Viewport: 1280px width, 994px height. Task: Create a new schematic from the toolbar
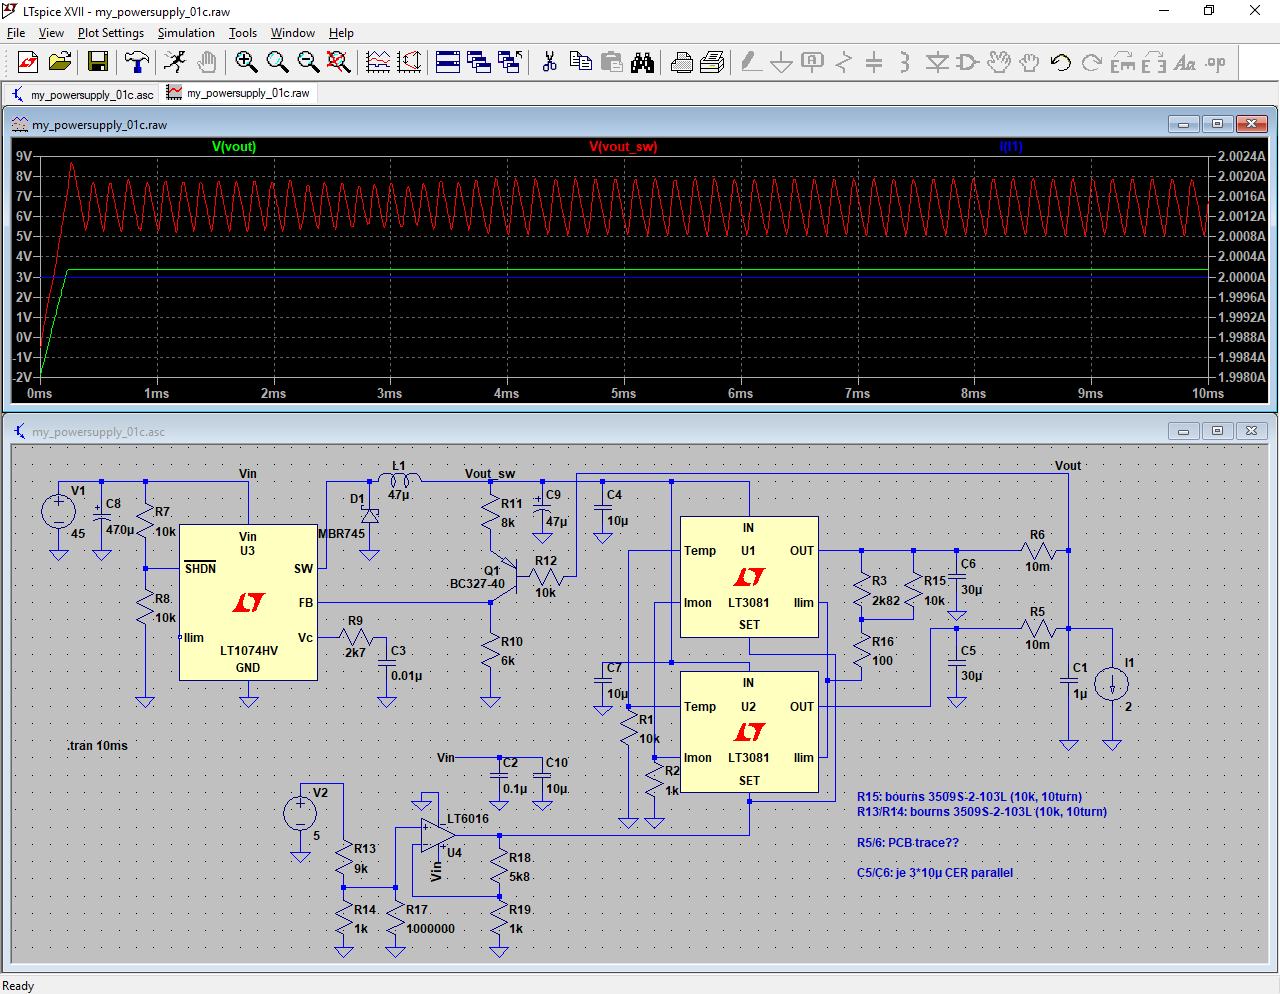(x=28, y=62)
